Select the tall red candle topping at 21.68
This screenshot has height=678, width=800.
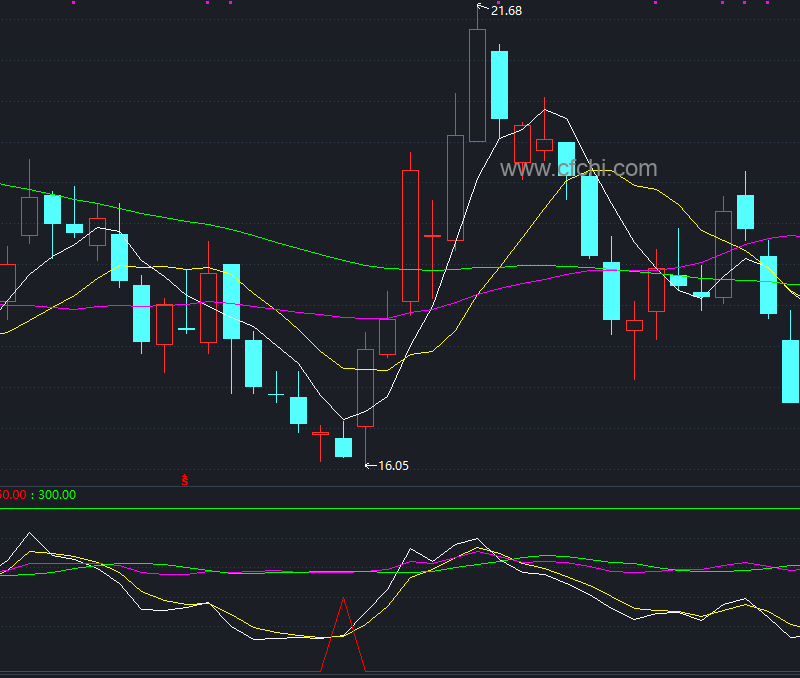tap(478, 85)
